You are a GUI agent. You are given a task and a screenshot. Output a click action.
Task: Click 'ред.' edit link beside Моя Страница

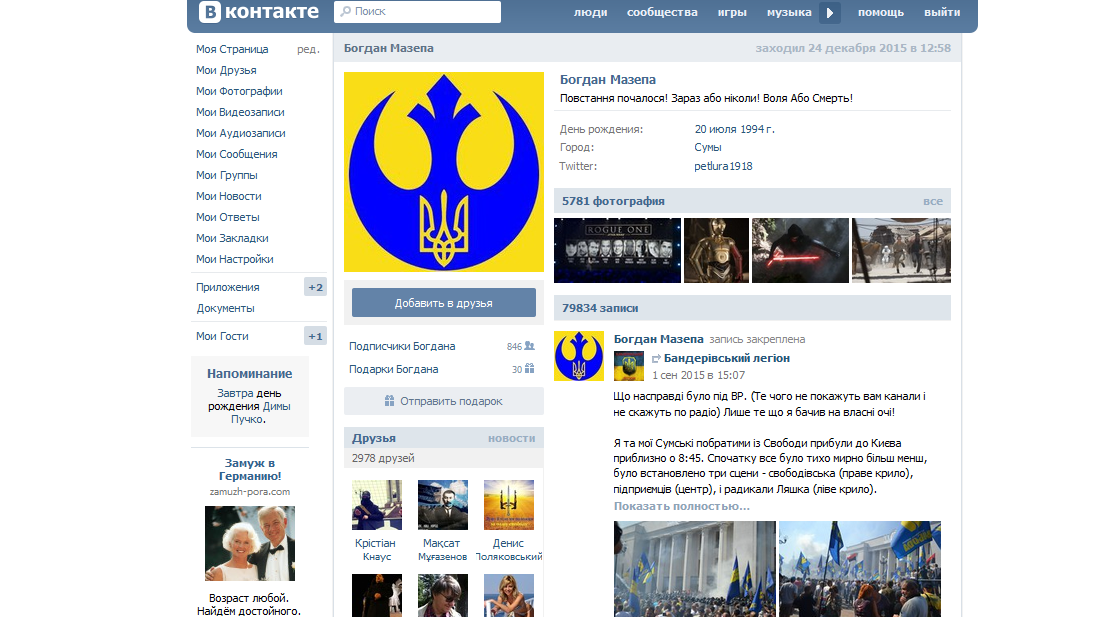pos(308,49)
